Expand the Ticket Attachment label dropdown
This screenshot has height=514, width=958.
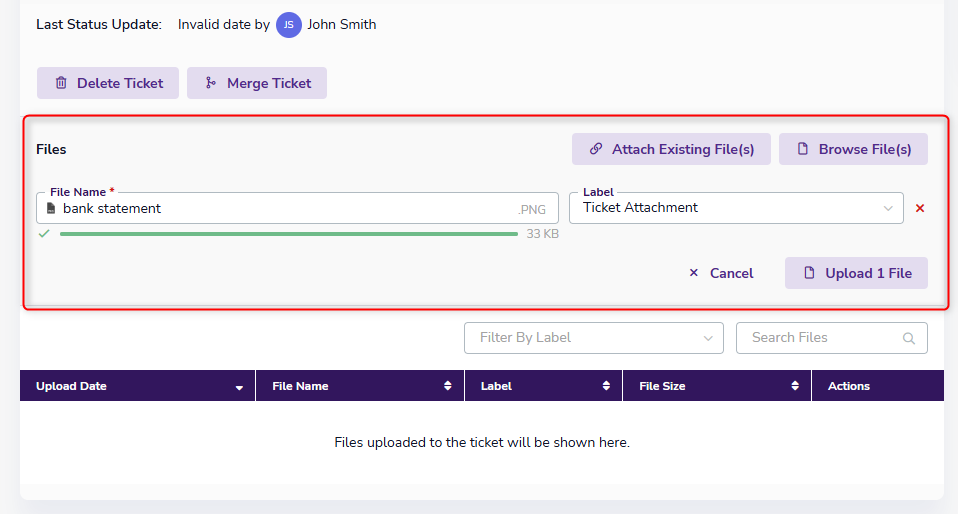[888, 208]
